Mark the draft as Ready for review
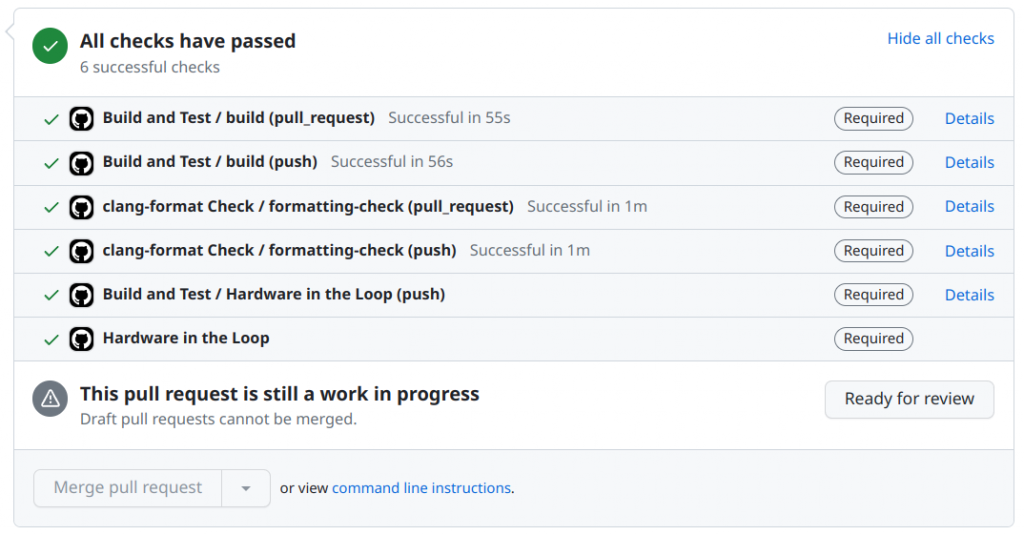 tap(909, 399)
